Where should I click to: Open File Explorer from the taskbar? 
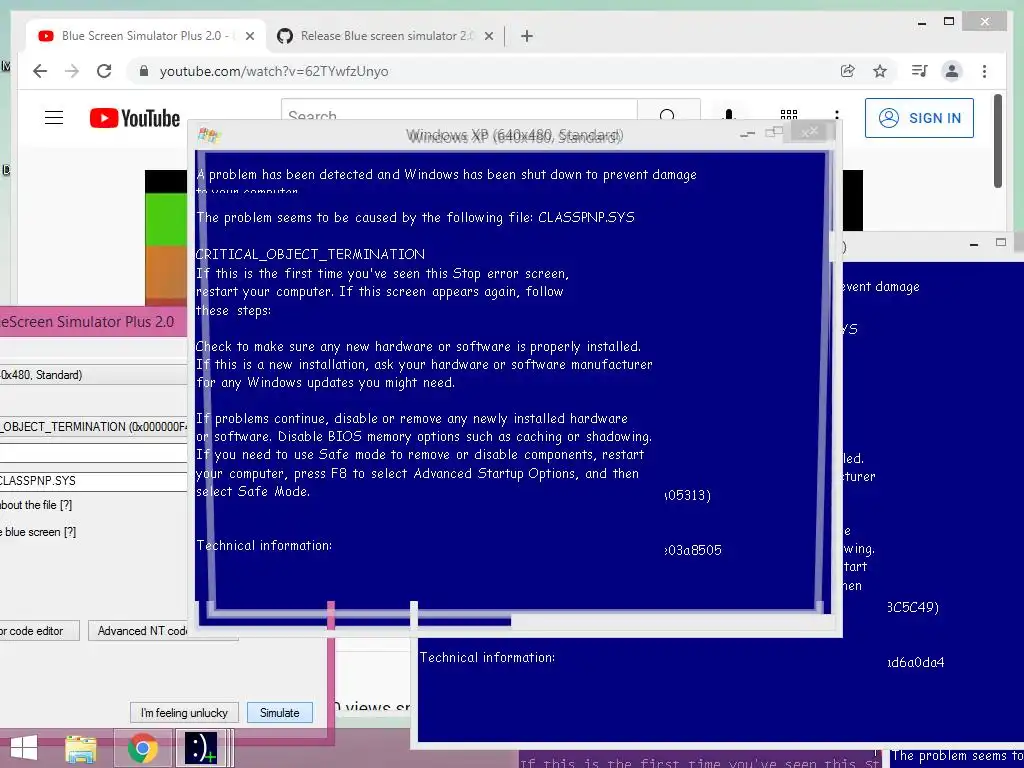coord(81,748)
